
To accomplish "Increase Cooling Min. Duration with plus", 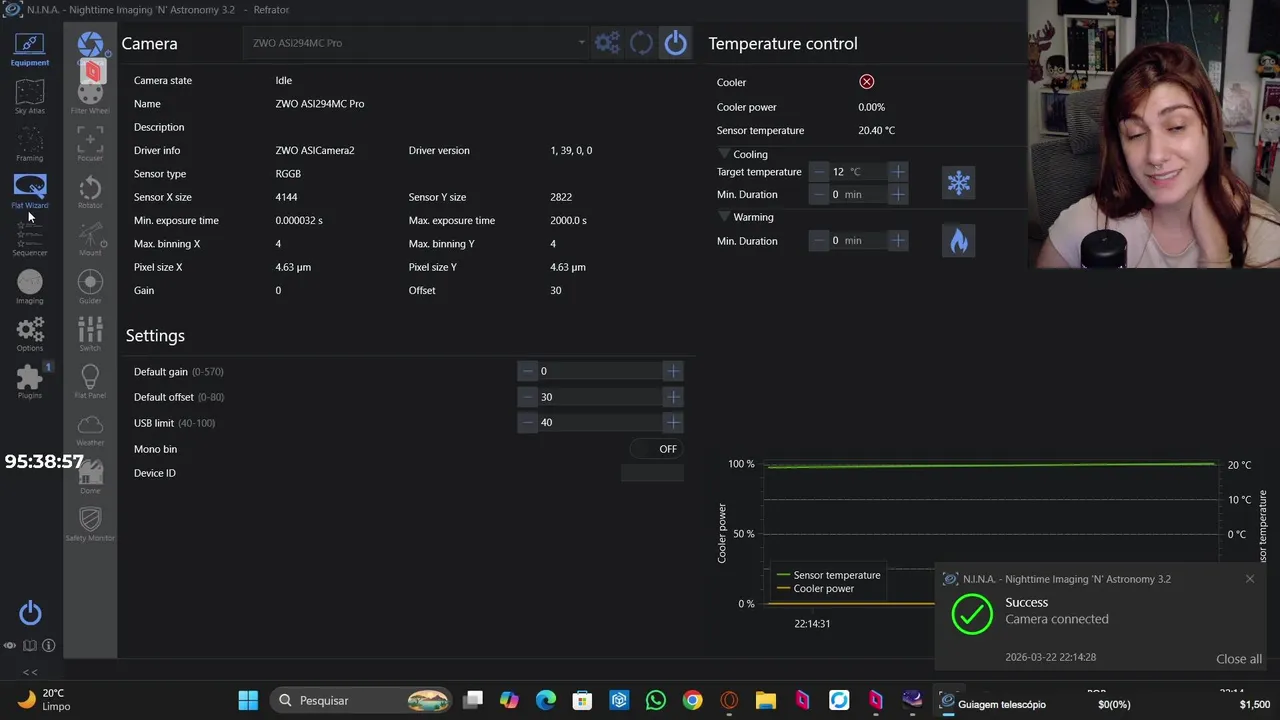I will tap(898, 194).
